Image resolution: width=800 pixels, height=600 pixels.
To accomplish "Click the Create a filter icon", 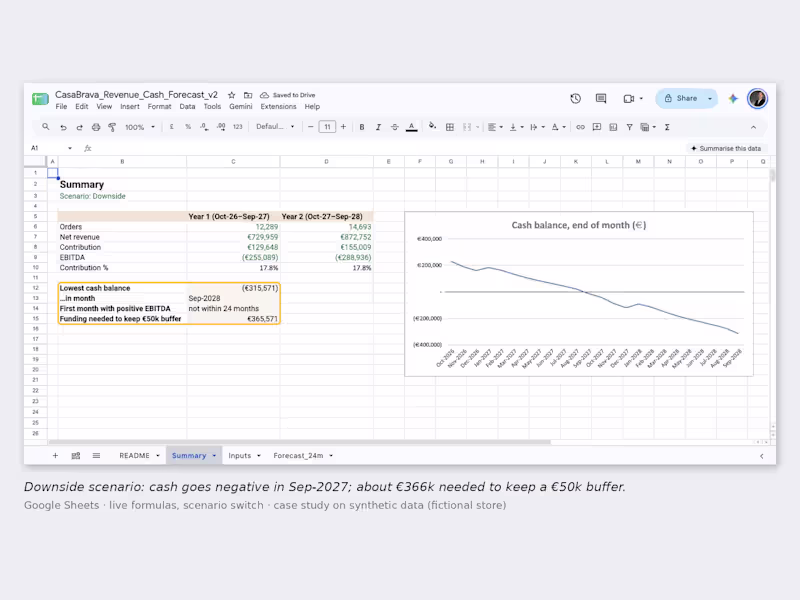I will pyautogui.click(x=629, y=127).
